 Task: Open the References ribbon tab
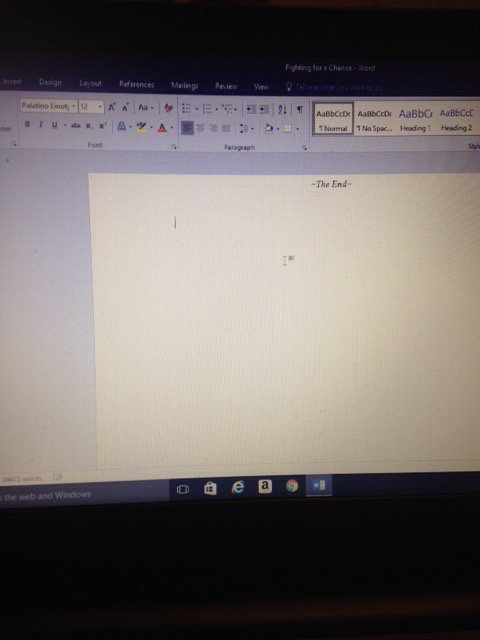coord(136,84)
